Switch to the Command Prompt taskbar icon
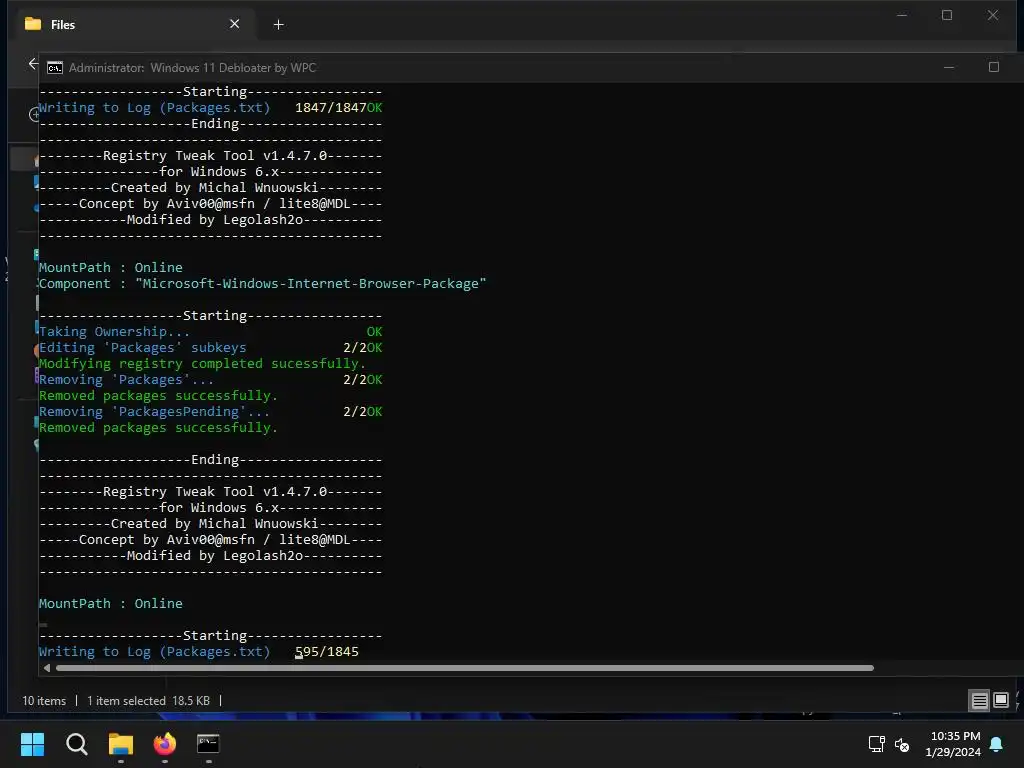This screenshot has height=768, width=1024. click(x=208, y=744)
